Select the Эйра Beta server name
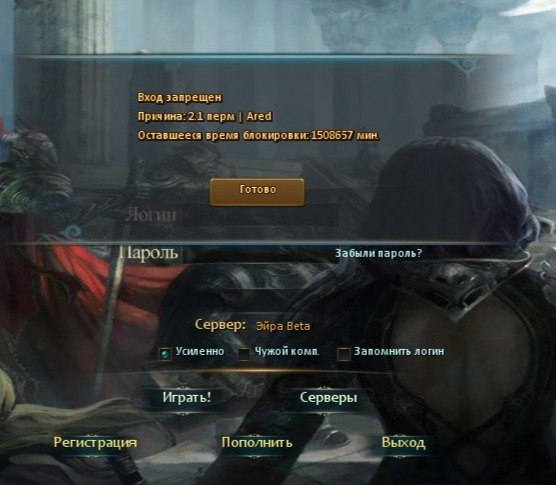The image size is (556, 485). click(x=283, y=326)
